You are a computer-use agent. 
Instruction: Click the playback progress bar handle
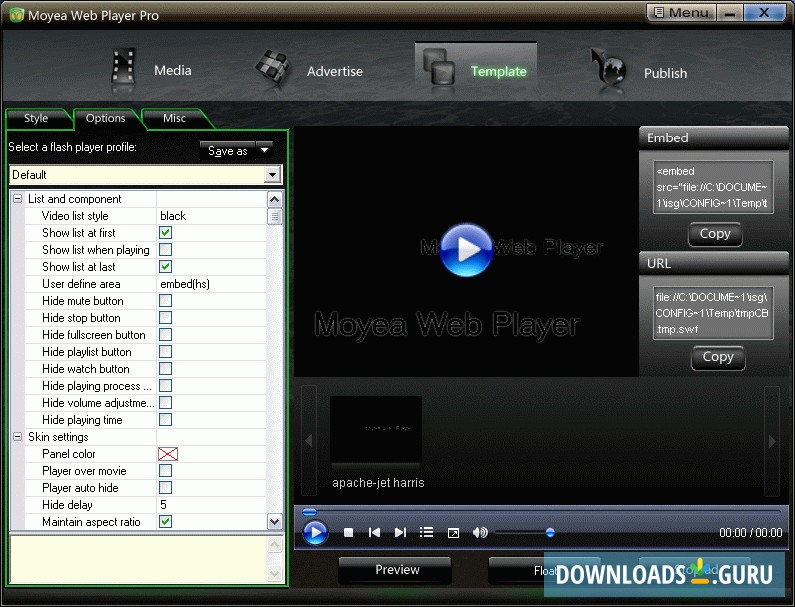coord(309,512)
